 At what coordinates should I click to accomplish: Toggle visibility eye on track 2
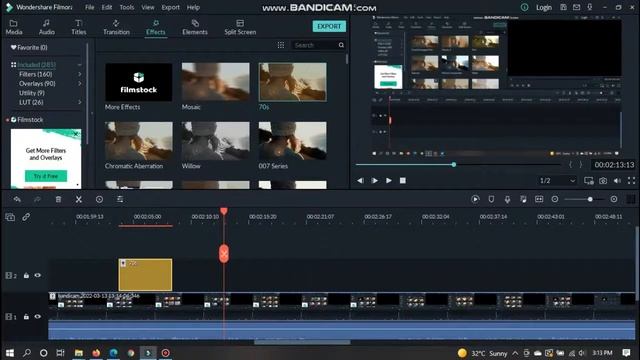coord(38,276)
